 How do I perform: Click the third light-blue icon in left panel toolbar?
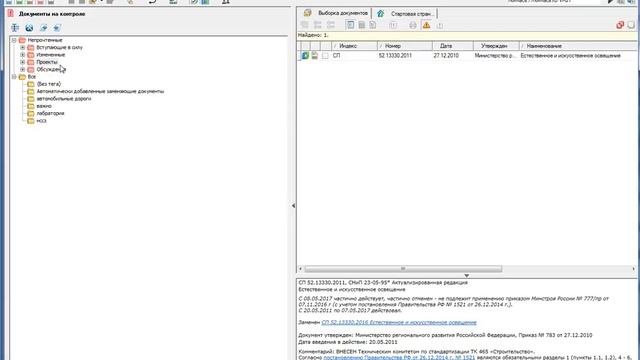click(43, 28)
